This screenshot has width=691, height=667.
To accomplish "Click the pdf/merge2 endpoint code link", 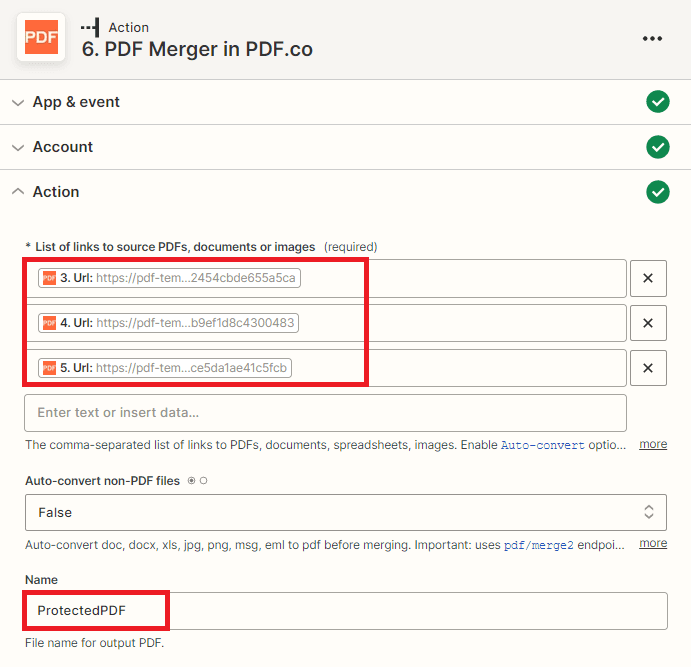I will tap(539, 545).
